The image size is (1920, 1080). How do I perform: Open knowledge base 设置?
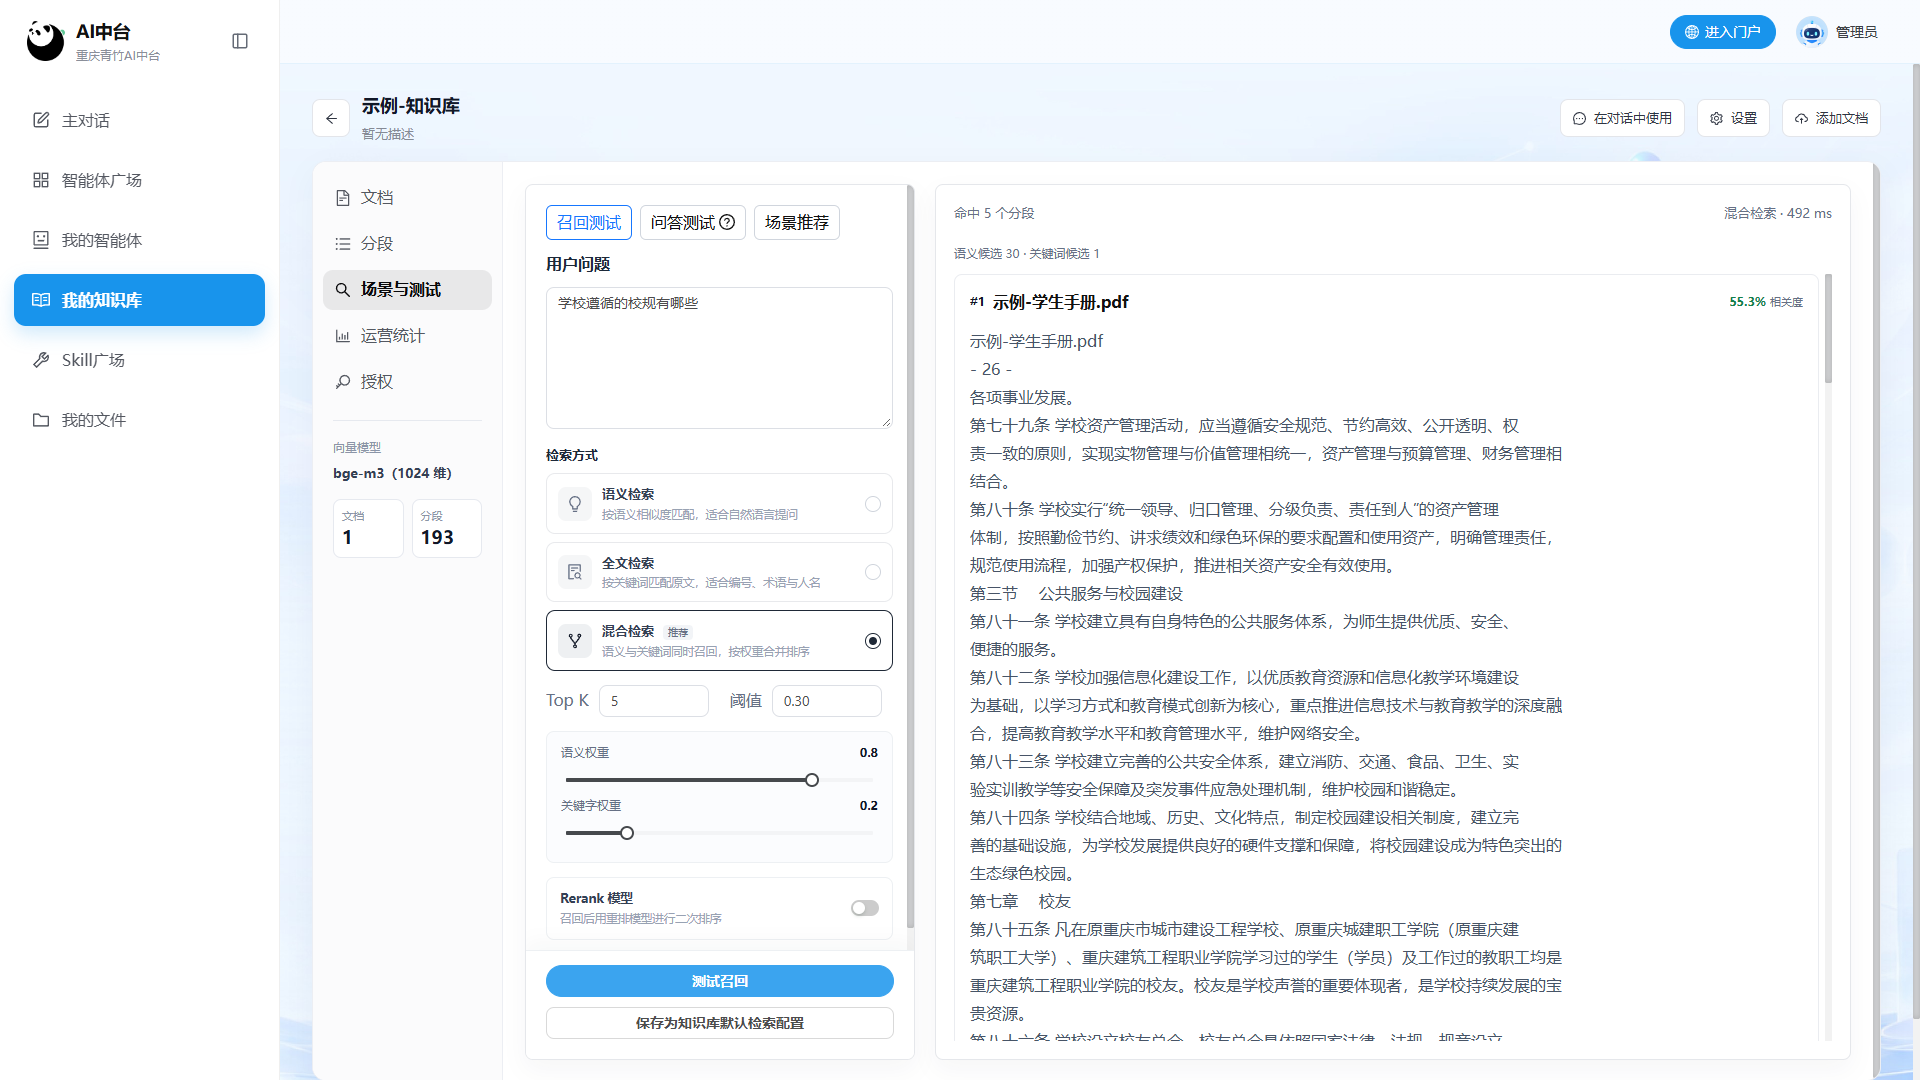(x=1734, y=118)
